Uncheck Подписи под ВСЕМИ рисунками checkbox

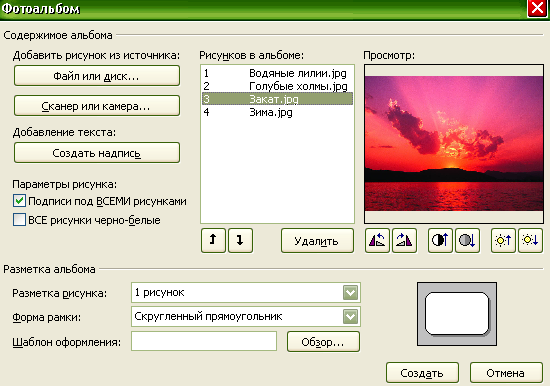[19, 201]
